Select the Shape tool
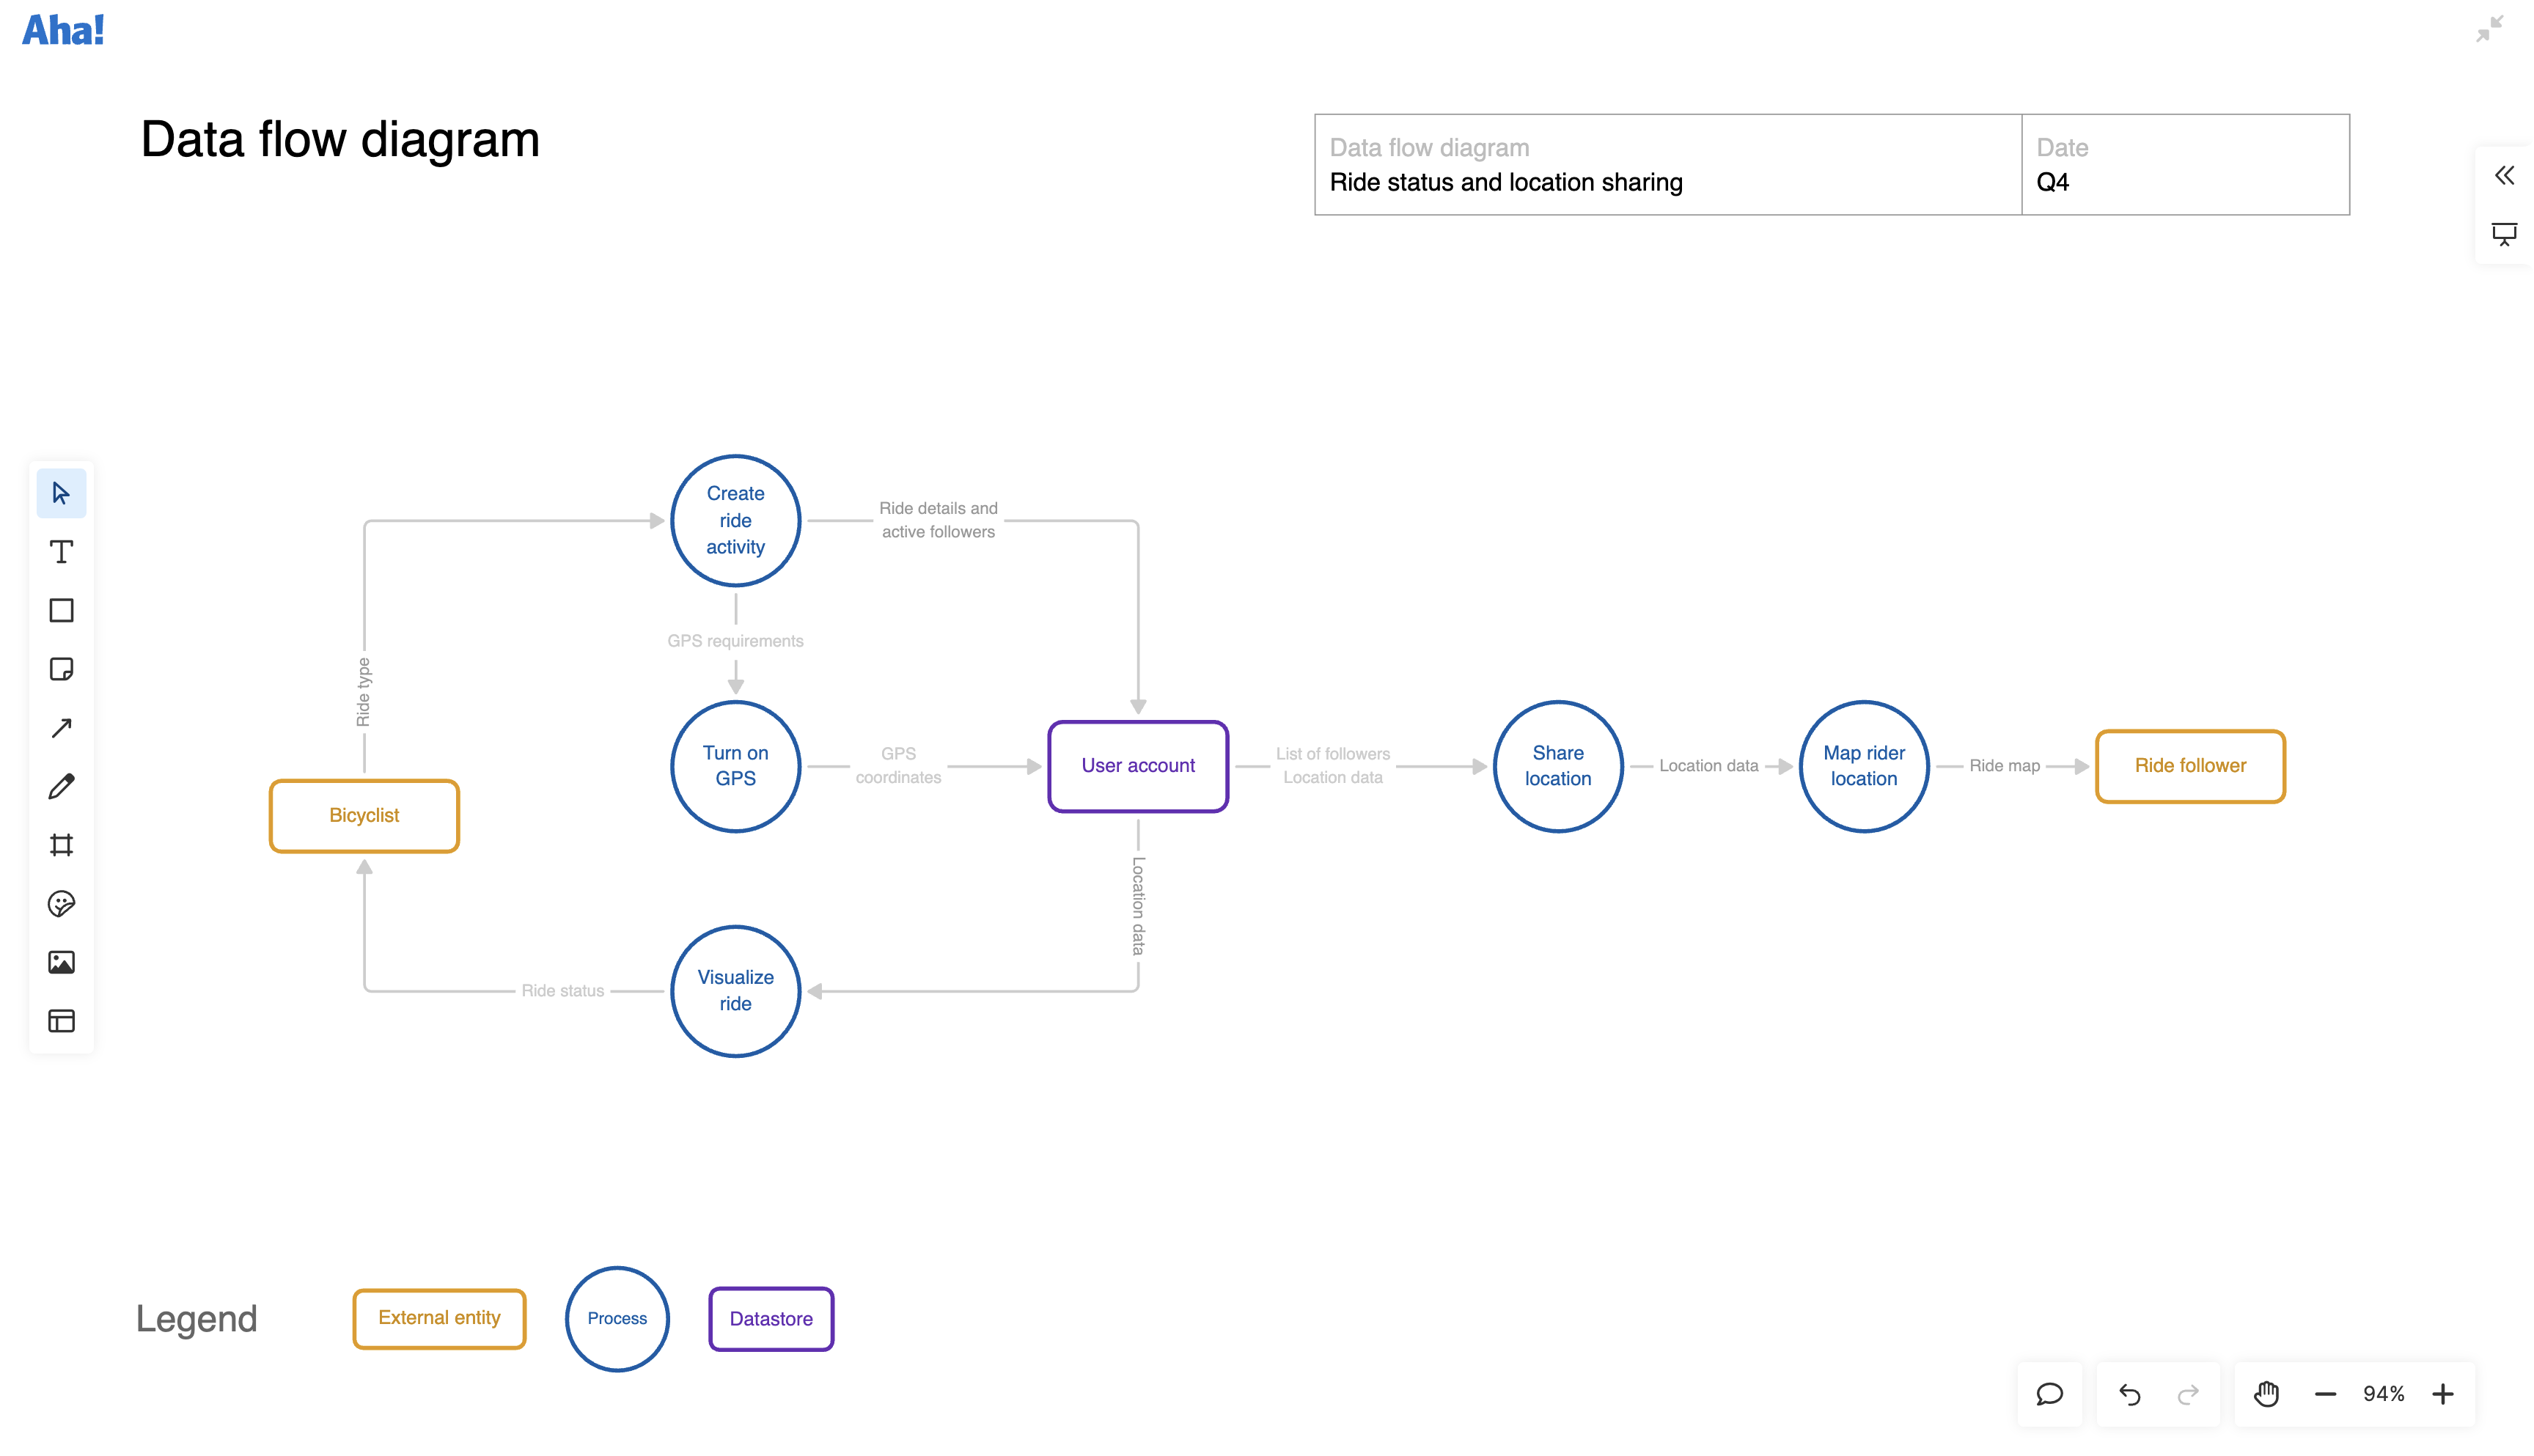2534x1456 pixels. (61, 610)
